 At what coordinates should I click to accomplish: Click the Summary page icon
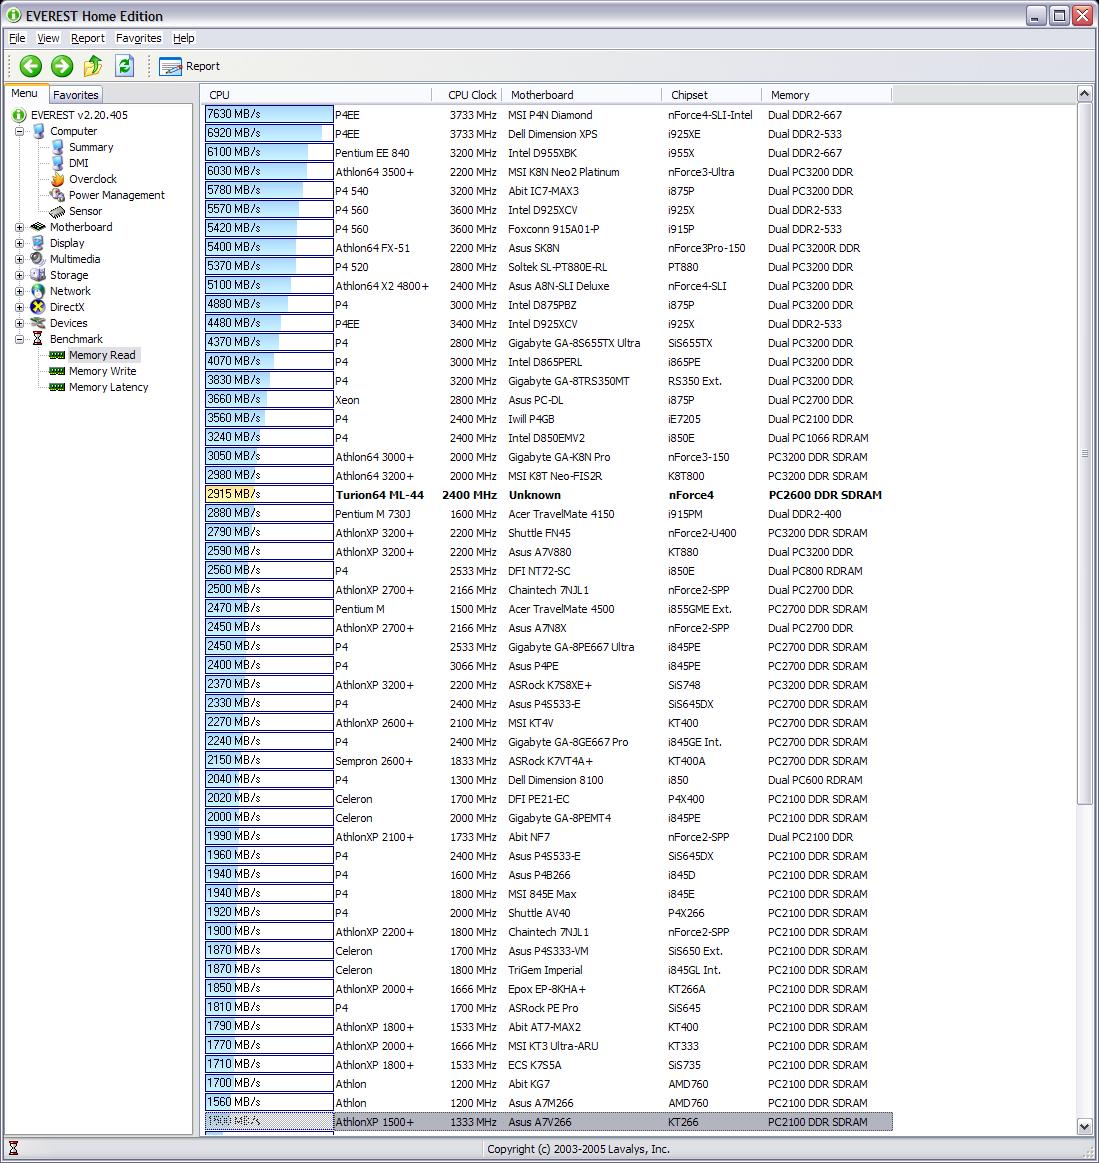pyautogui.click(x=57, y=147)
